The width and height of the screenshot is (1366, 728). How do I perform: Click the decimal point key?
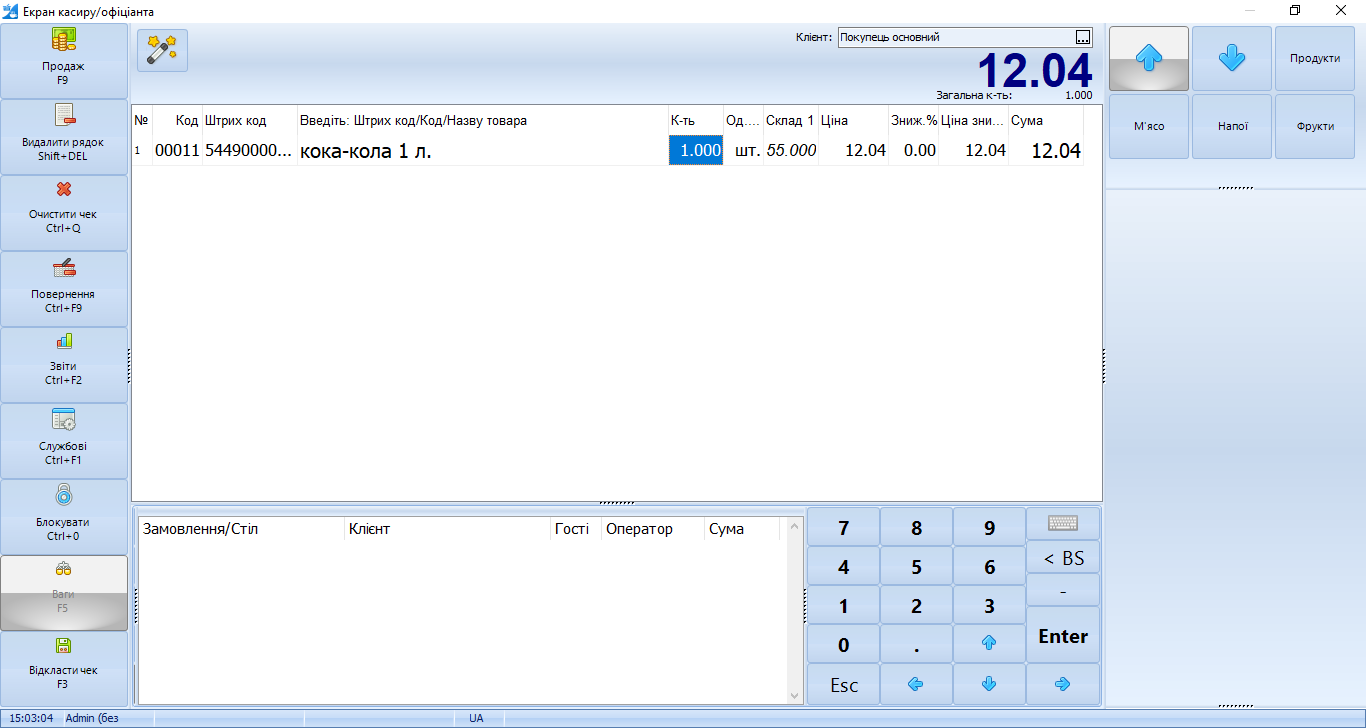(916, 645)
